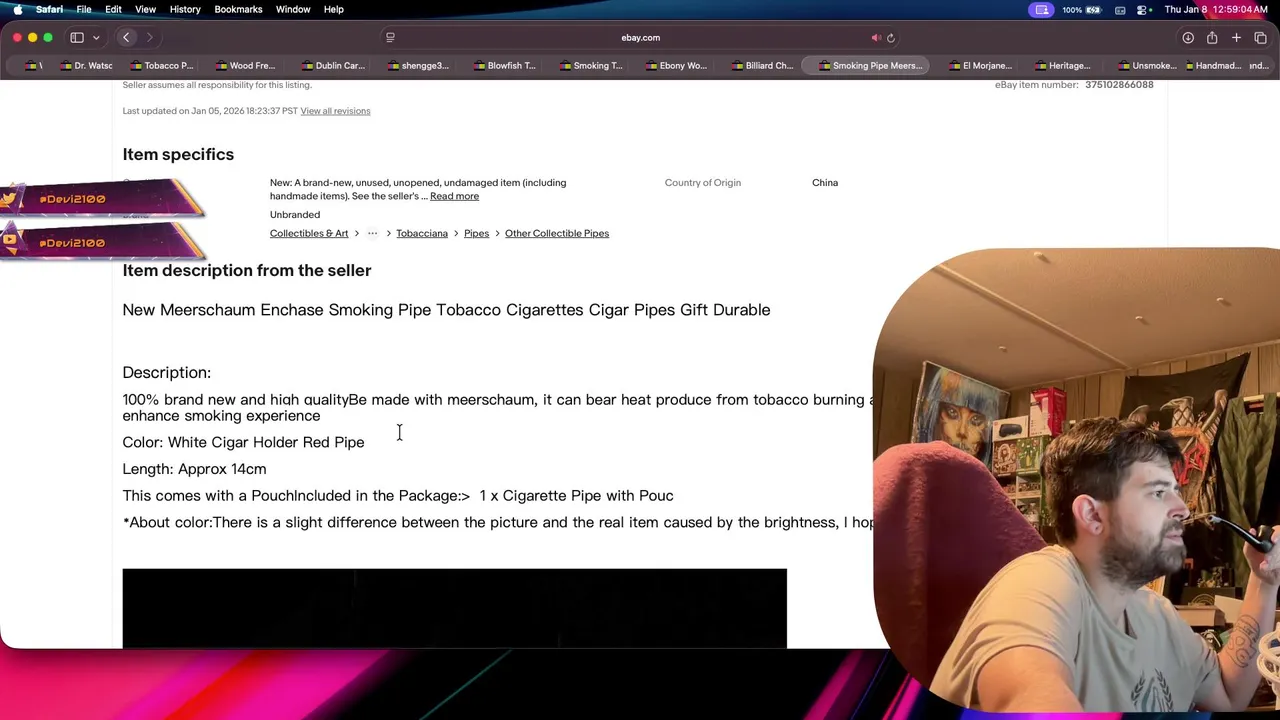Show the tab overview
This screenshot has width=1280, height=720.
coord(1260,38)
